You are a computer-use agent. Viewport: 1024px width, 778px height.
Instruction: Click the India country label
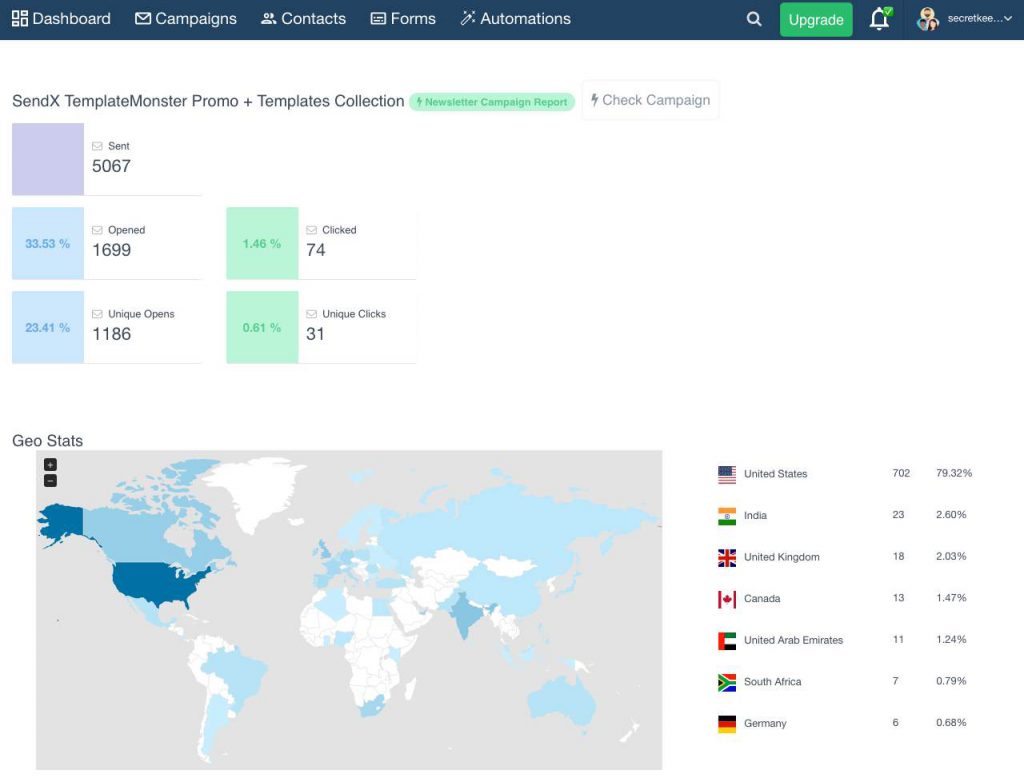[x=755, y=515]
